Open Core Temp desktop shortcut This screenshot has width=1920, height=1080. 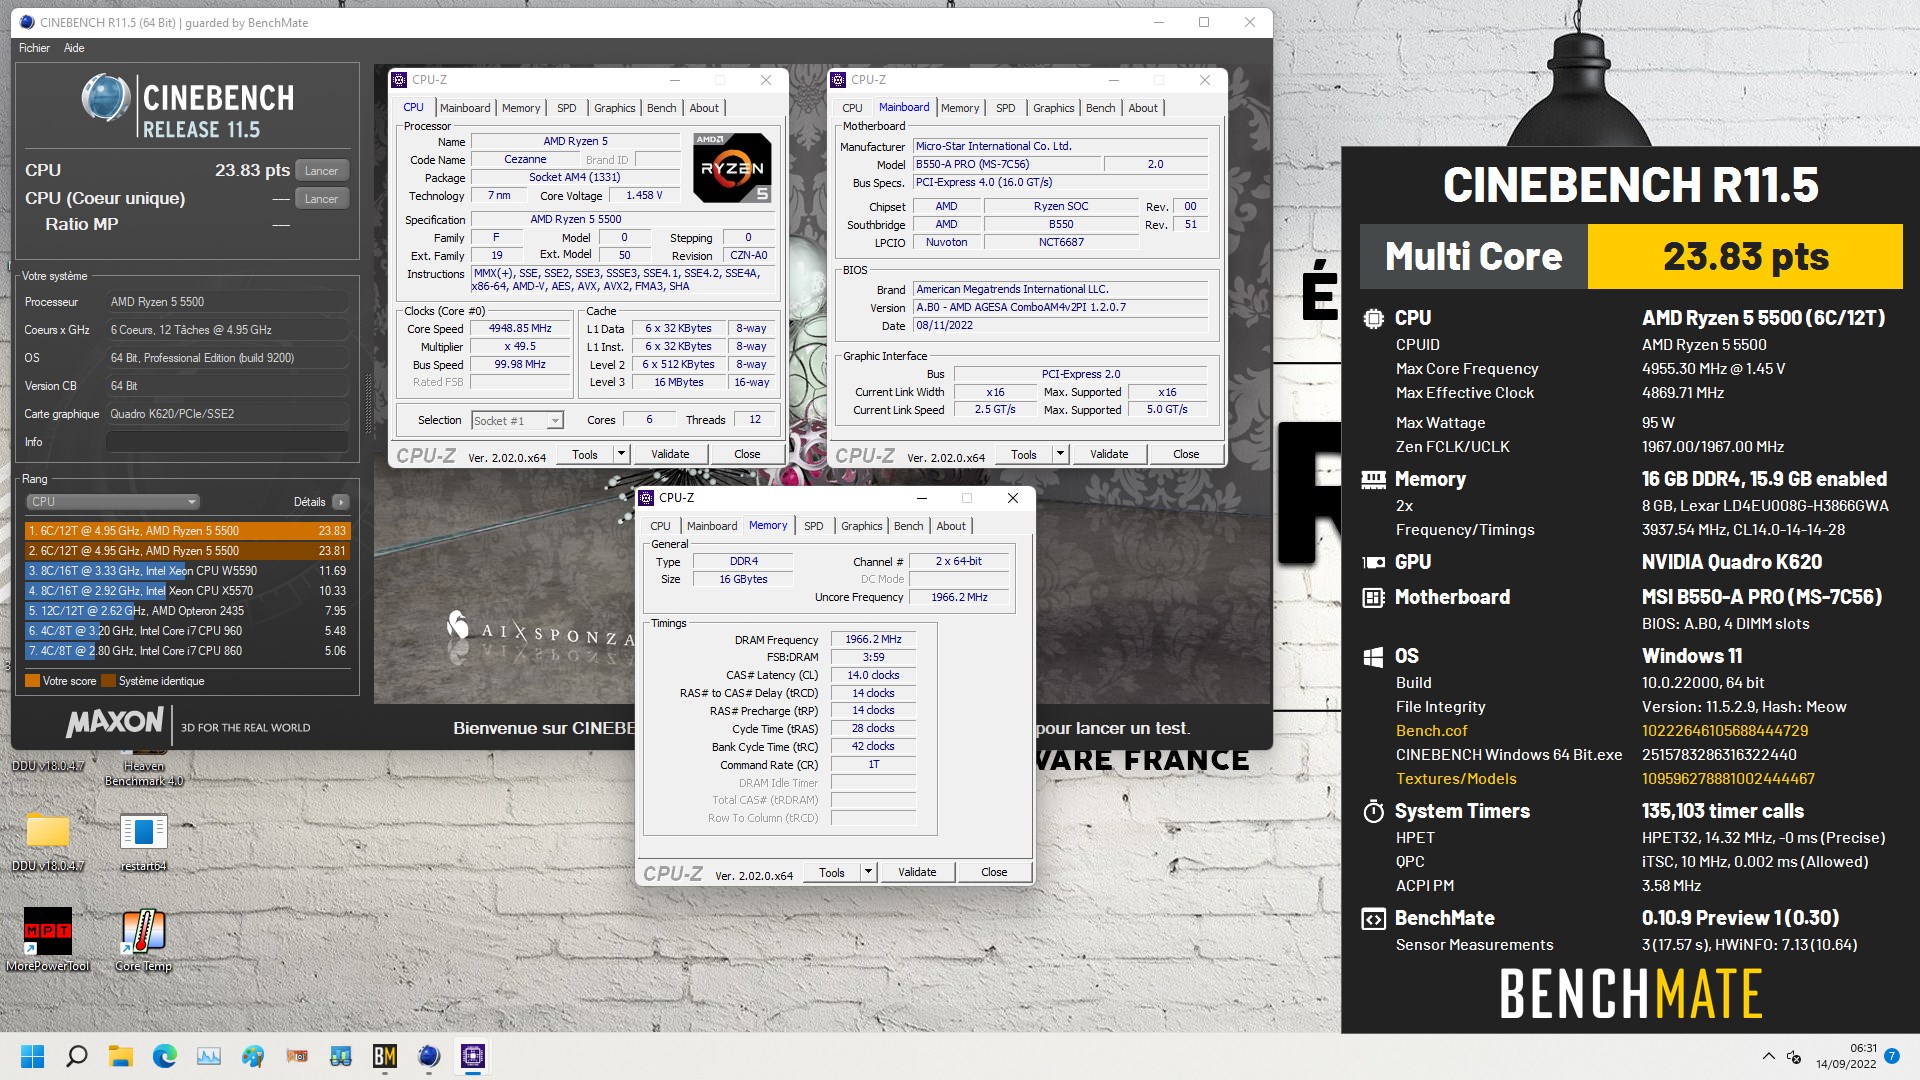pos(143,939)
